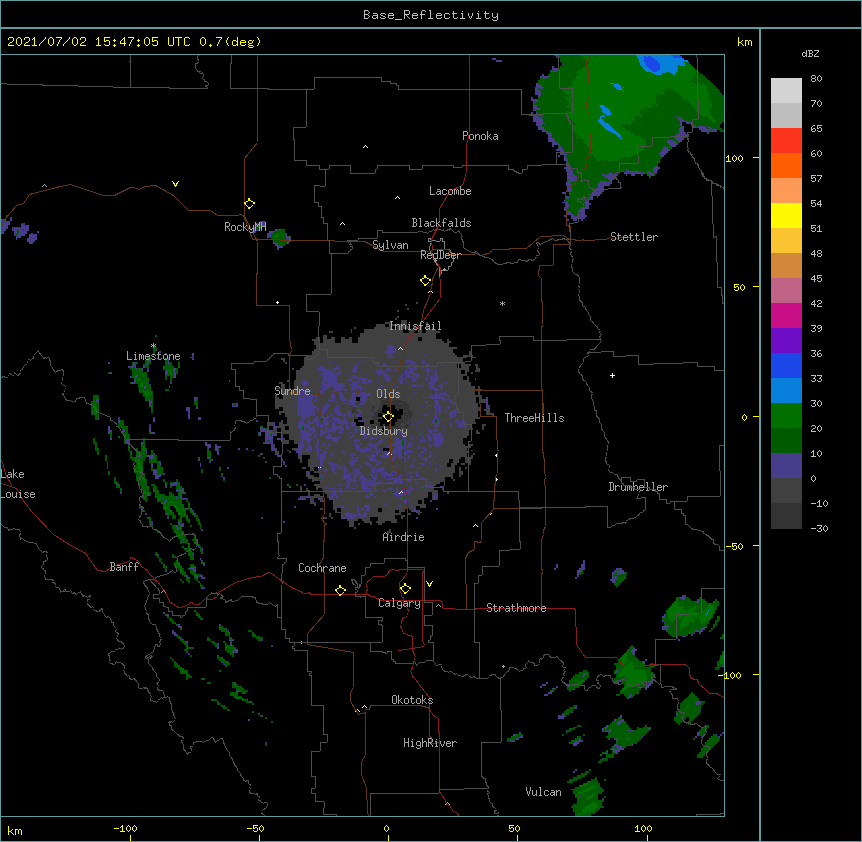The image size is (862, 842).
Task: Click the Cochrane label
Action: (x=322, y=568)
